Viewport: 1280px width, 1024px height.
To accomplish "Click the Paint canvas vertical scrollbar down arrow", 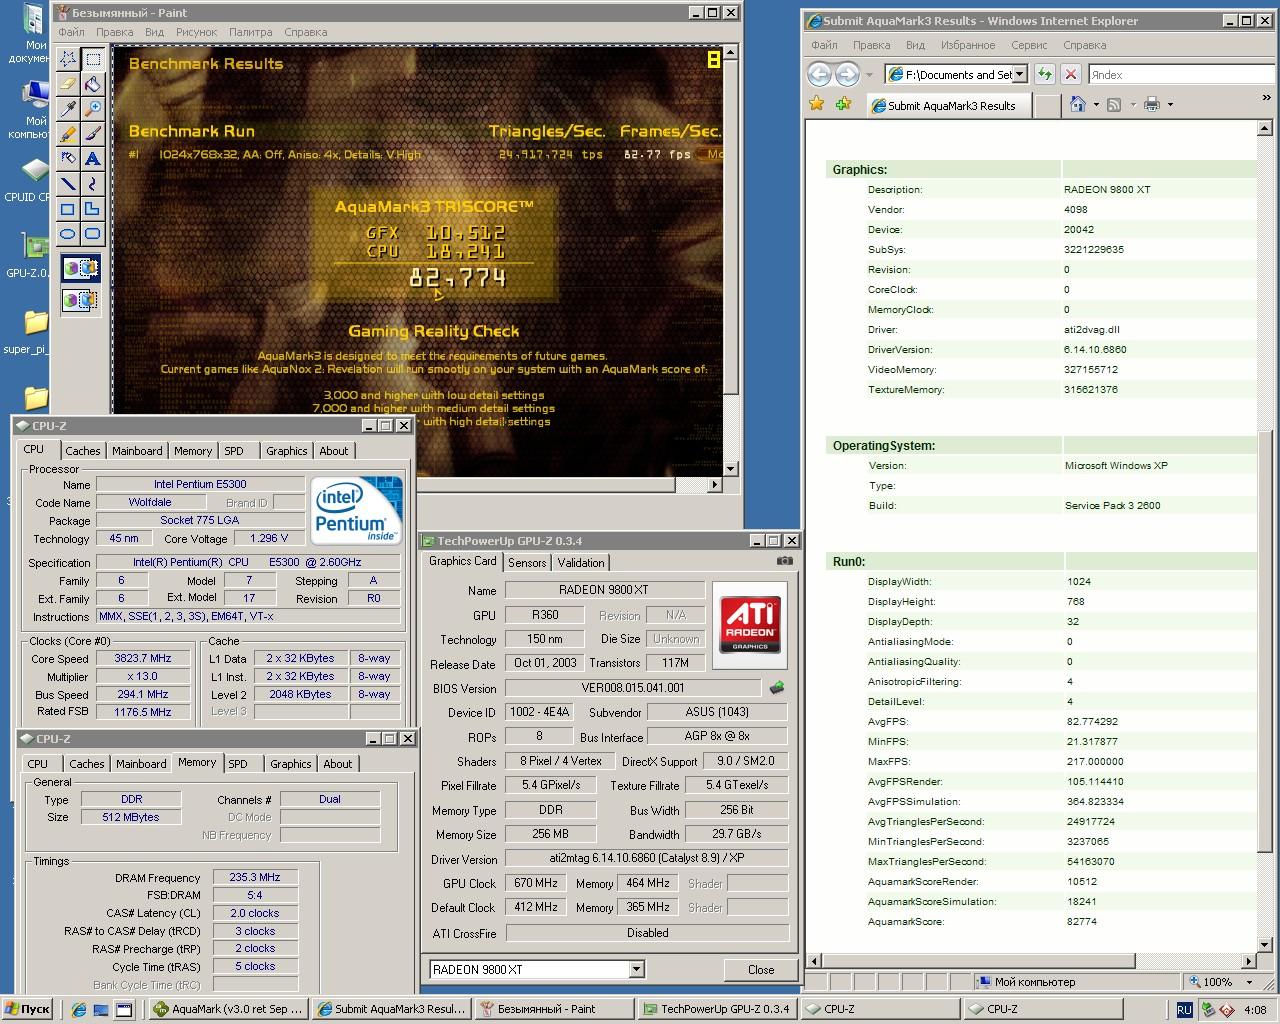I will 731,468.
